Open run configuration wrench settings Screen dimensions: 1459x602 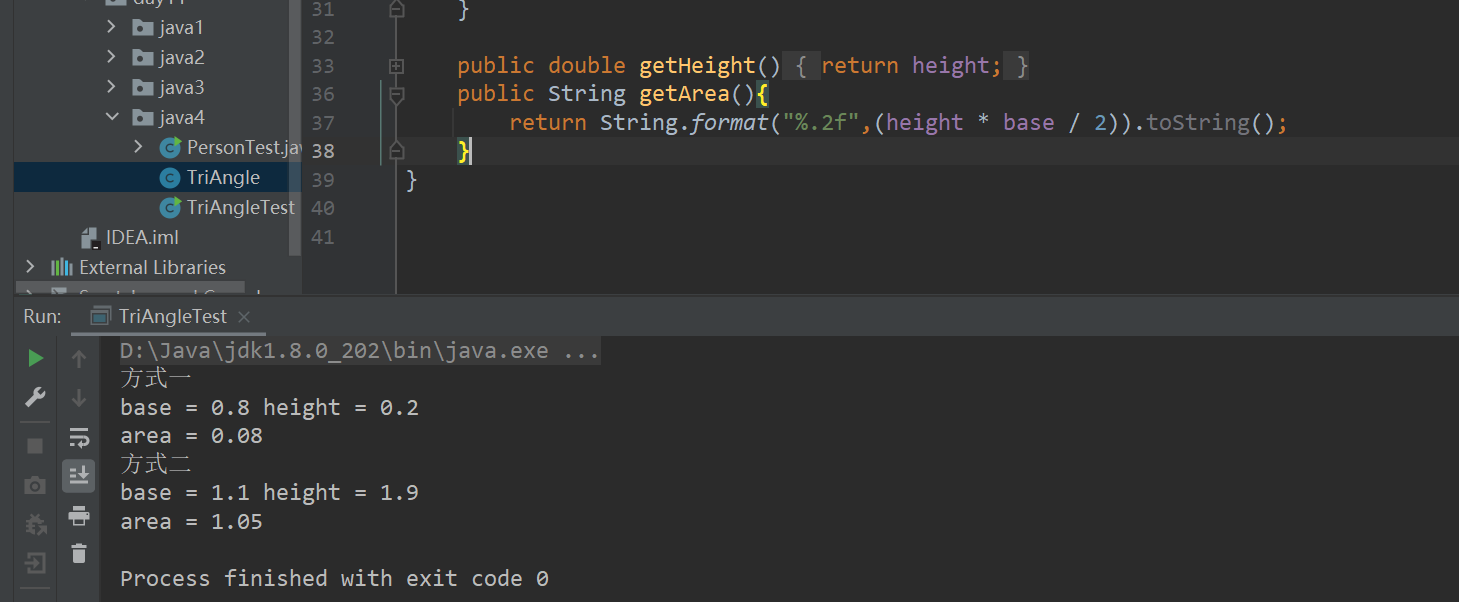(35, 397)
